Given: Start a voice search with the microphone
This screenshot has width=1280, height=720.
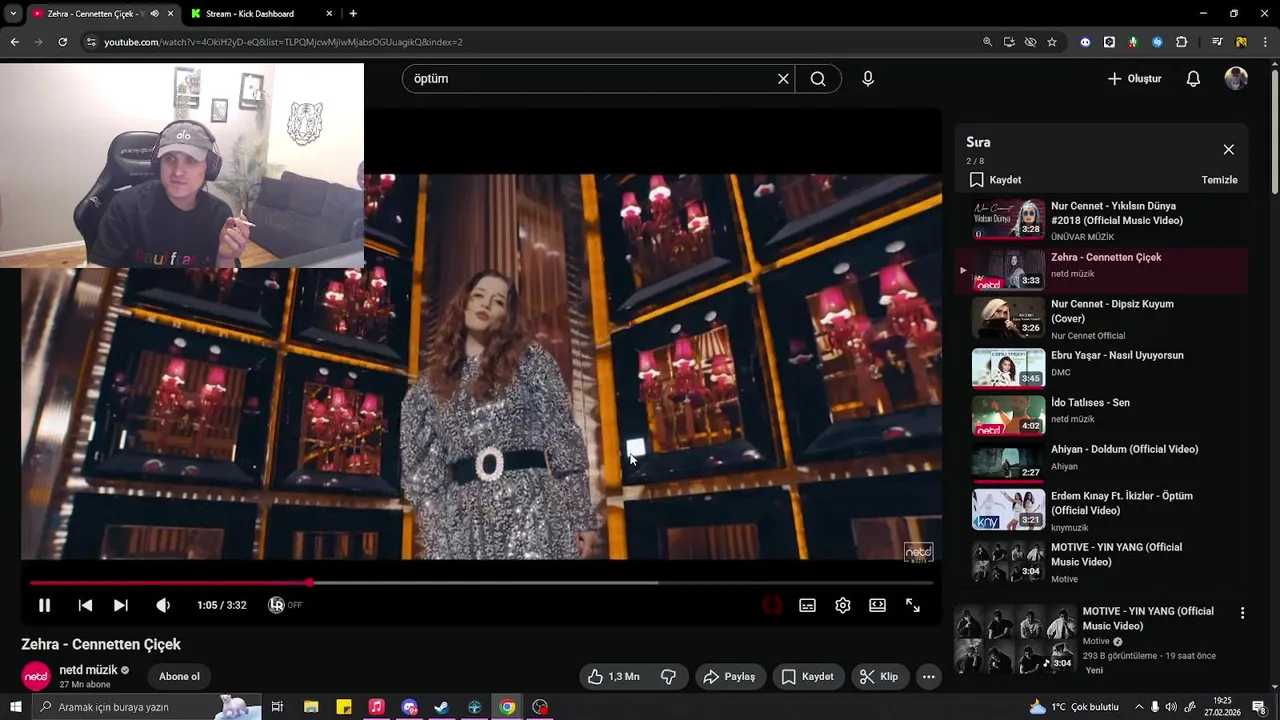Looking at the screenshot, I should (x=868, y=79).
